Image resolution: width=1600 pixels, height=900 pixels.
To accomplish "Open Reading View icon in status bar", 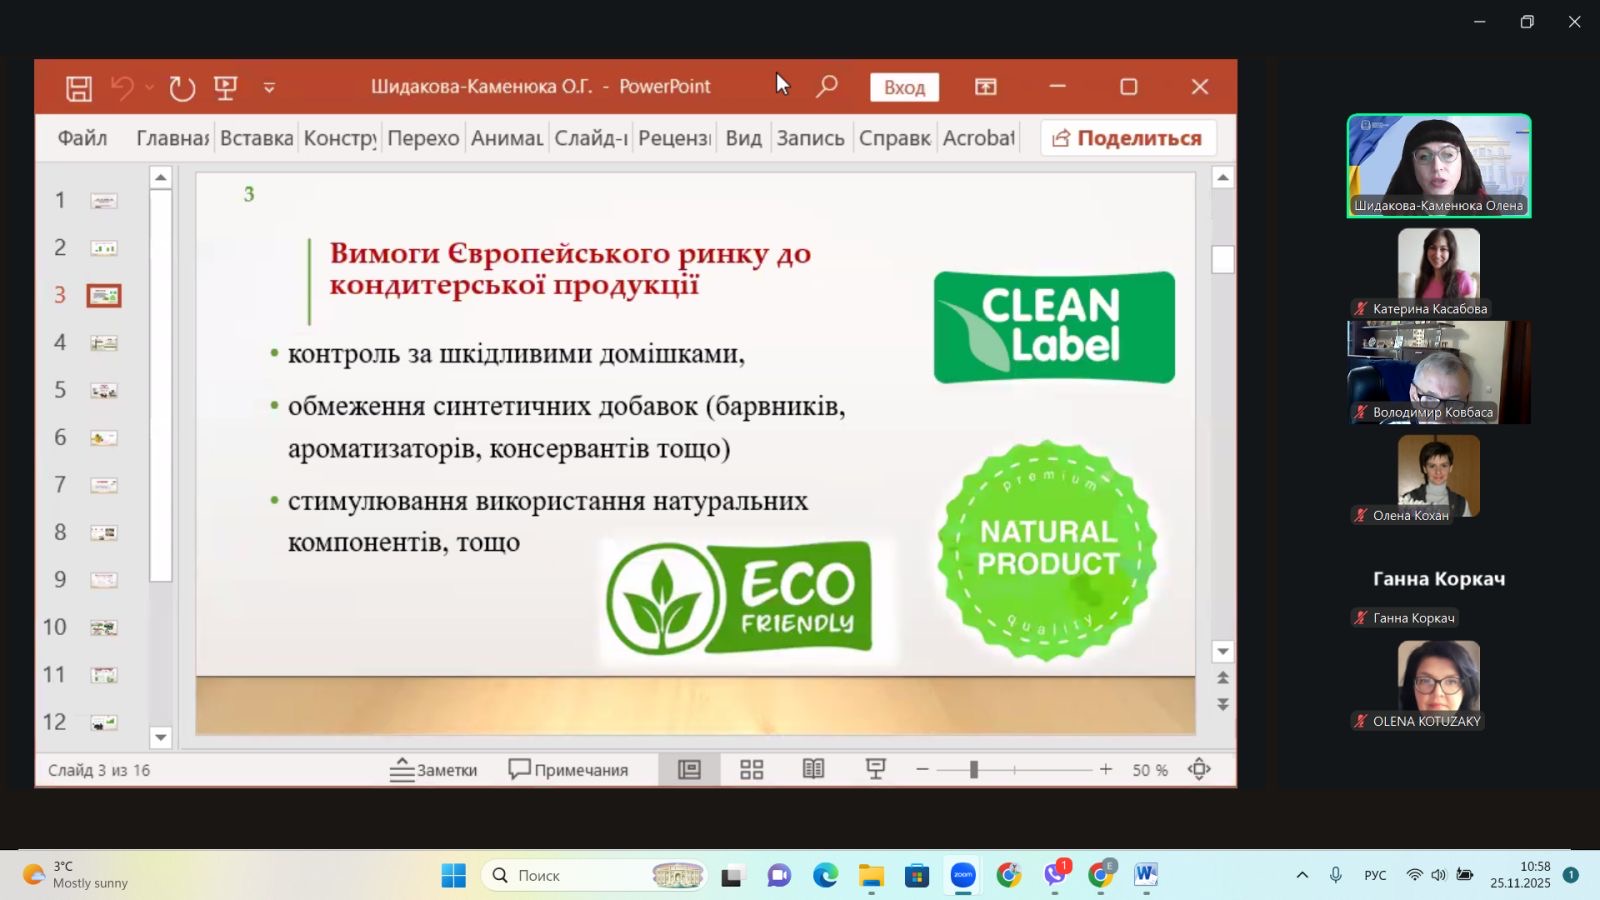I will (813, 769).
